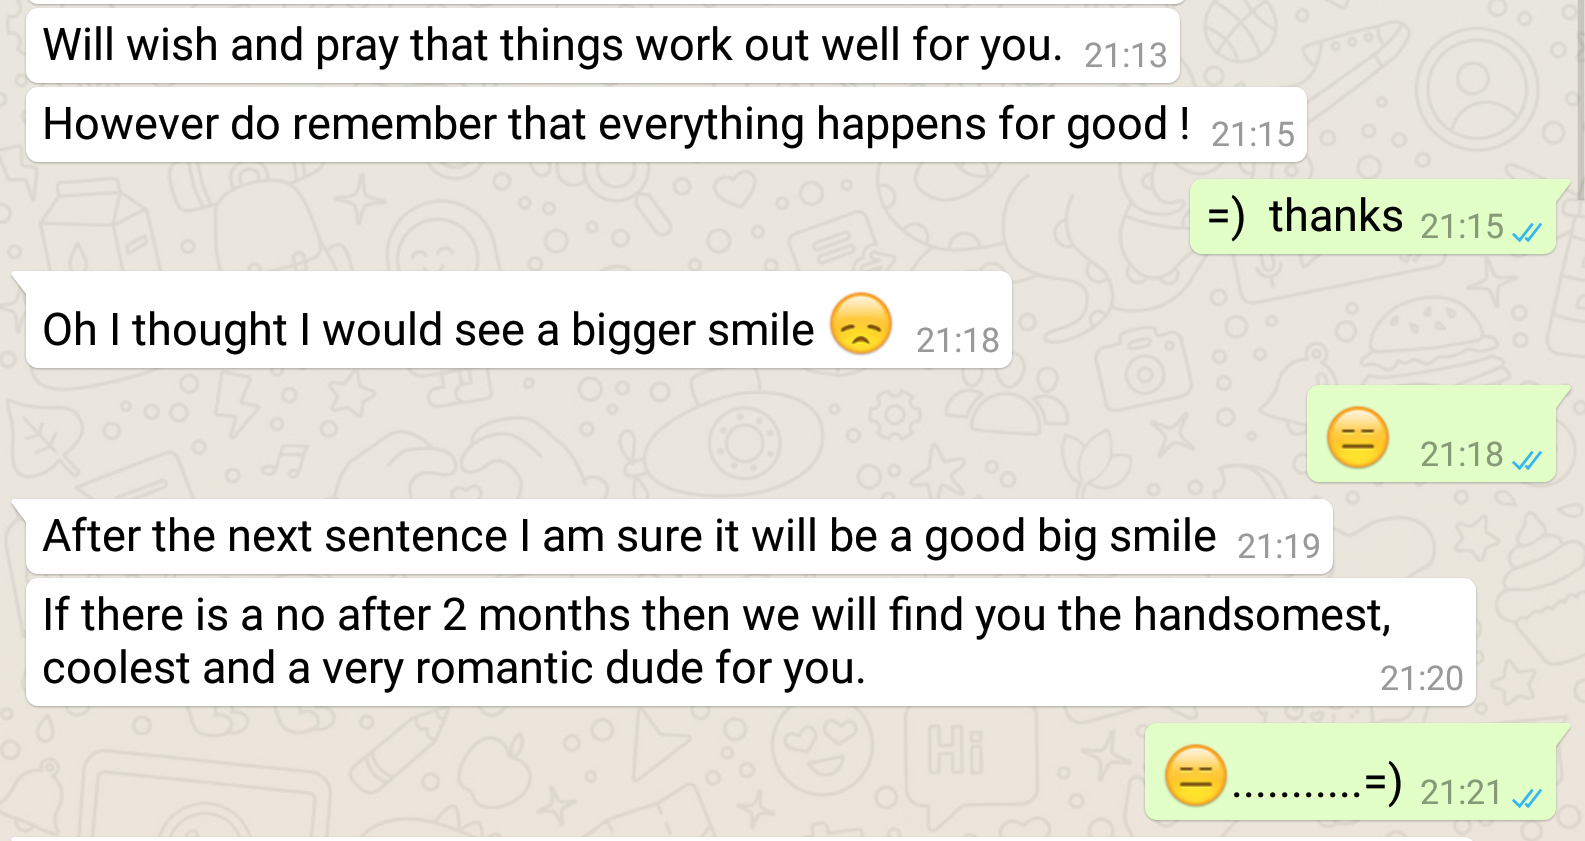The height and width of the screenshot is (841, 1585).
Task: Click blue read ticks on 21:18 emoji message
Action: 1527,460
